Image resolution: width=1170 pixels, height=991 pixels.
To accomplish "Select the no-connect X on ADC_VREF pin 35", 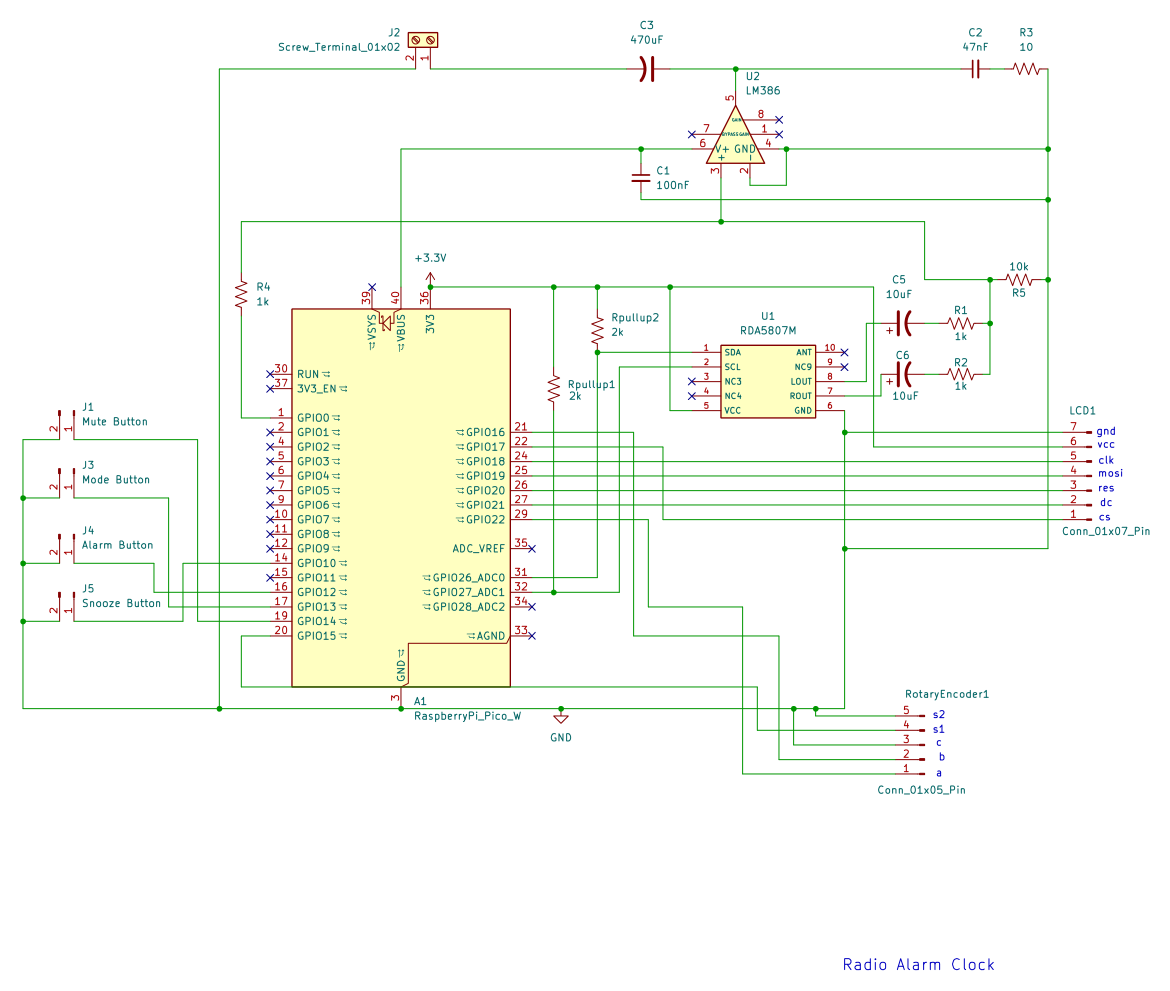I will pos(532,548).
